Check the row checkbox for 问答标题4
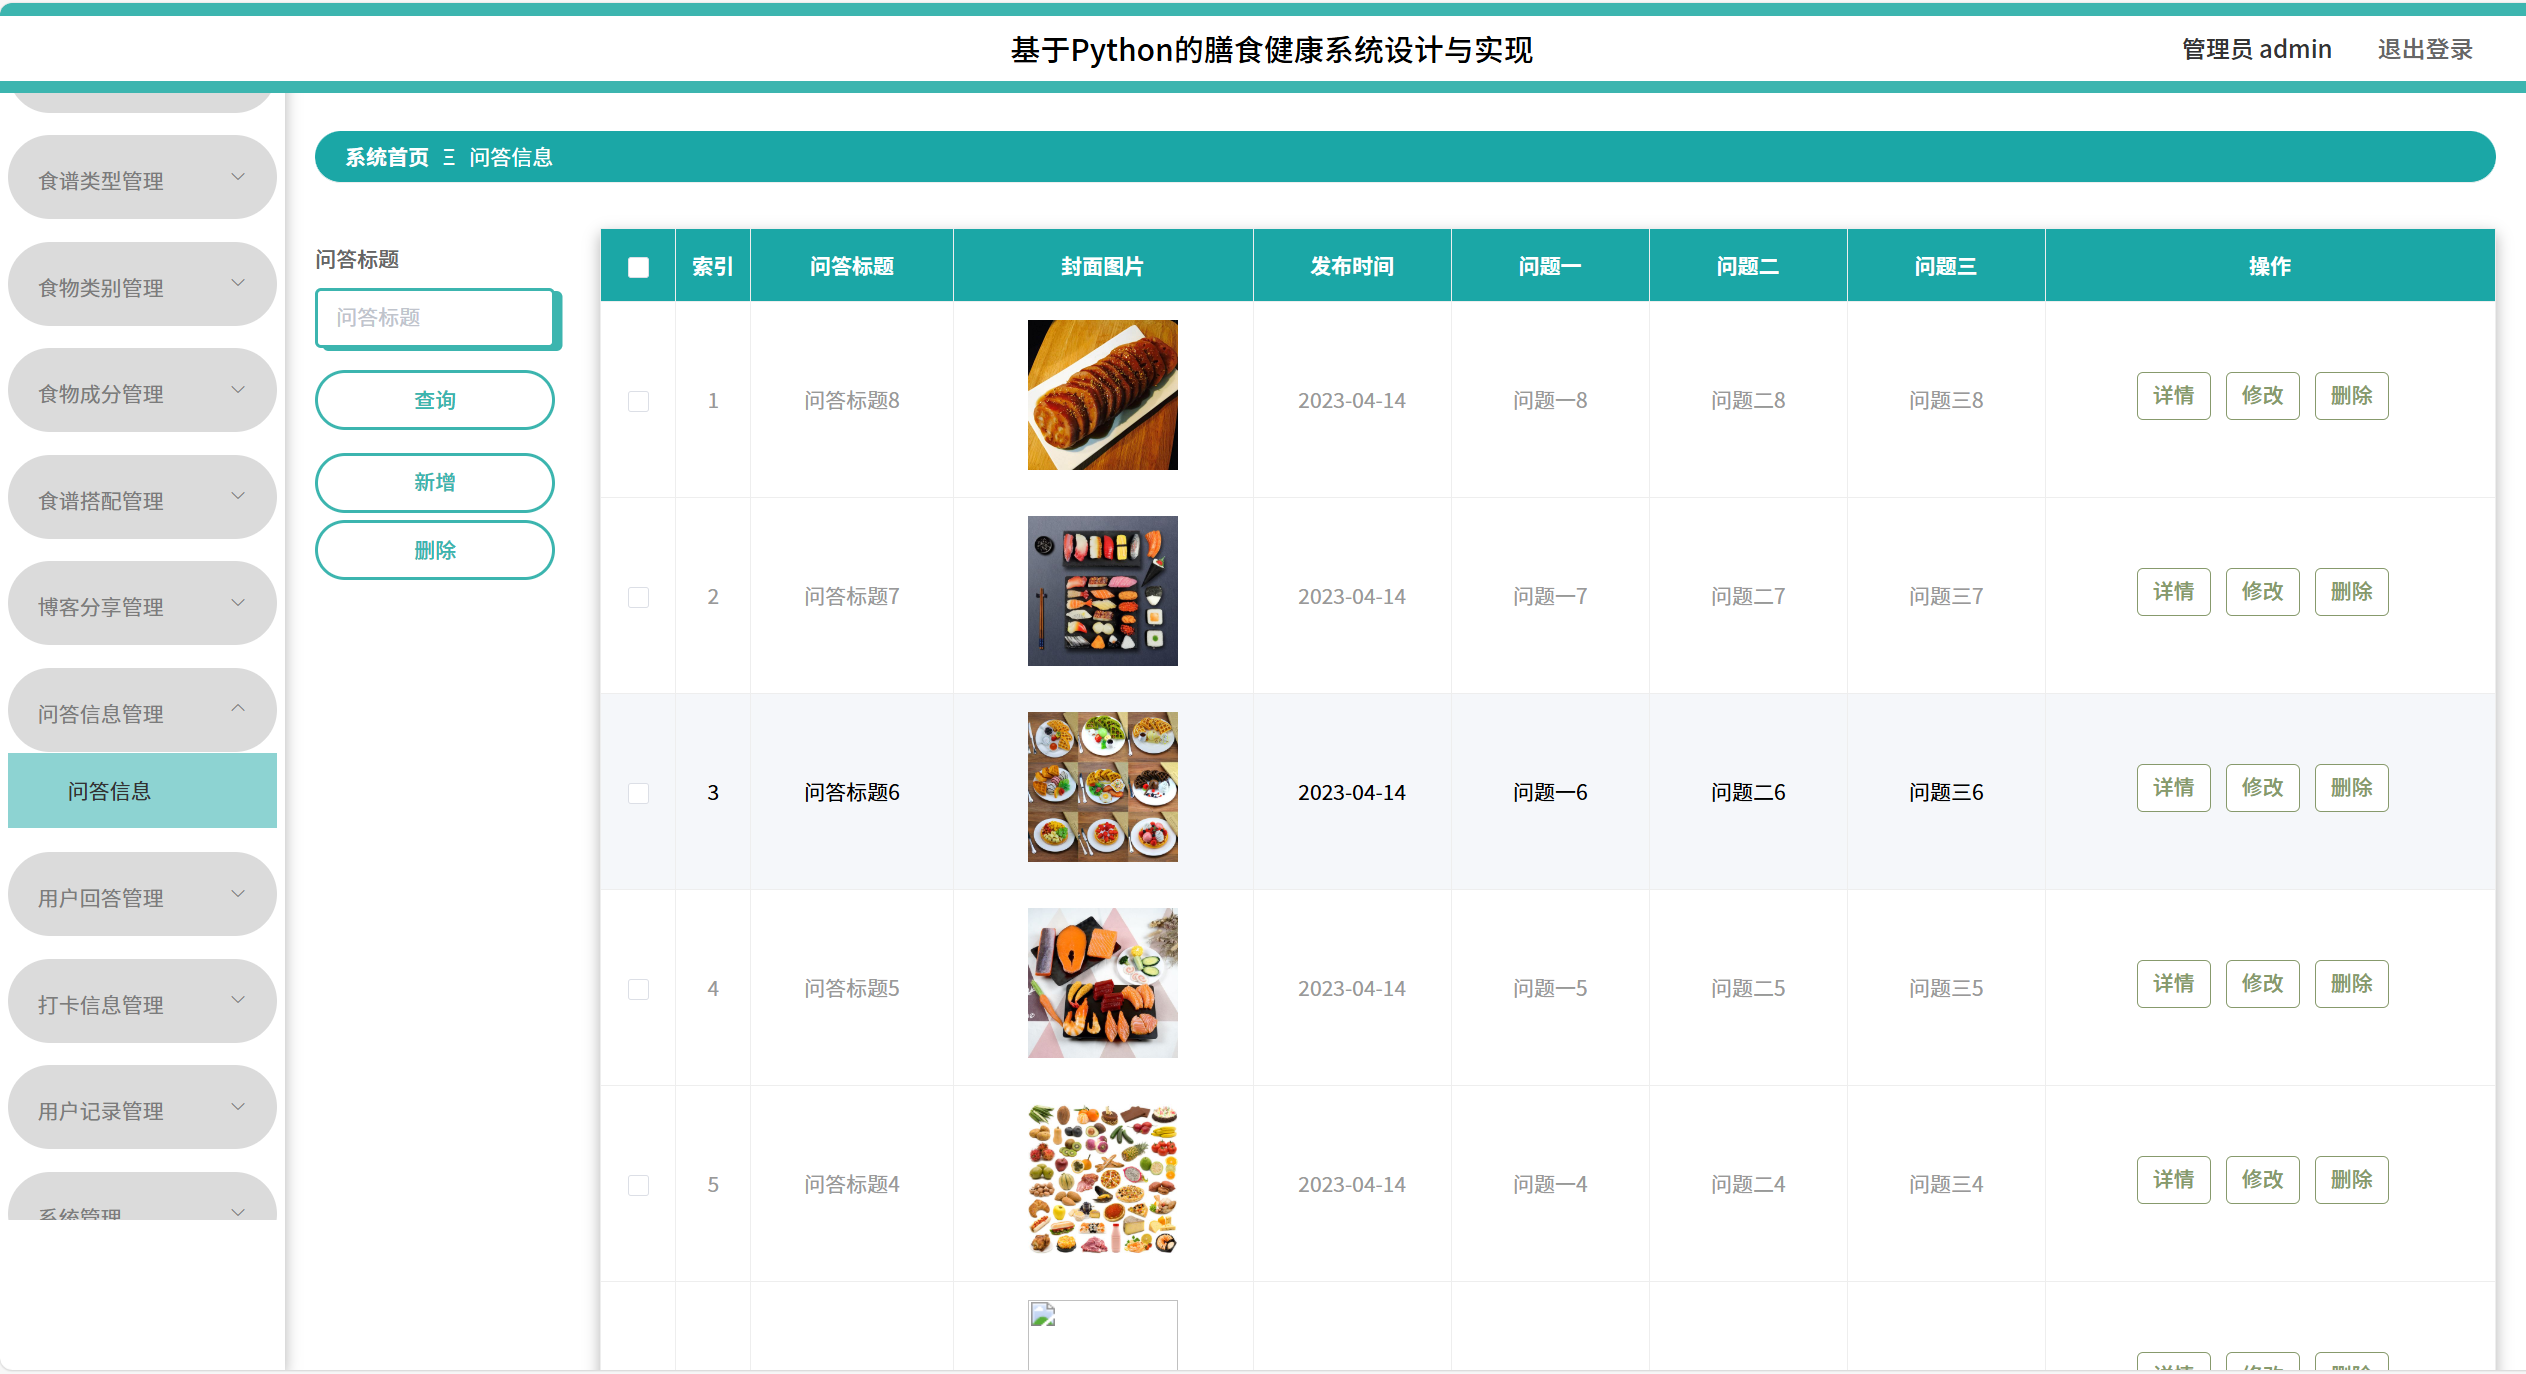 pyautogui.click(x=637, y=1185)
